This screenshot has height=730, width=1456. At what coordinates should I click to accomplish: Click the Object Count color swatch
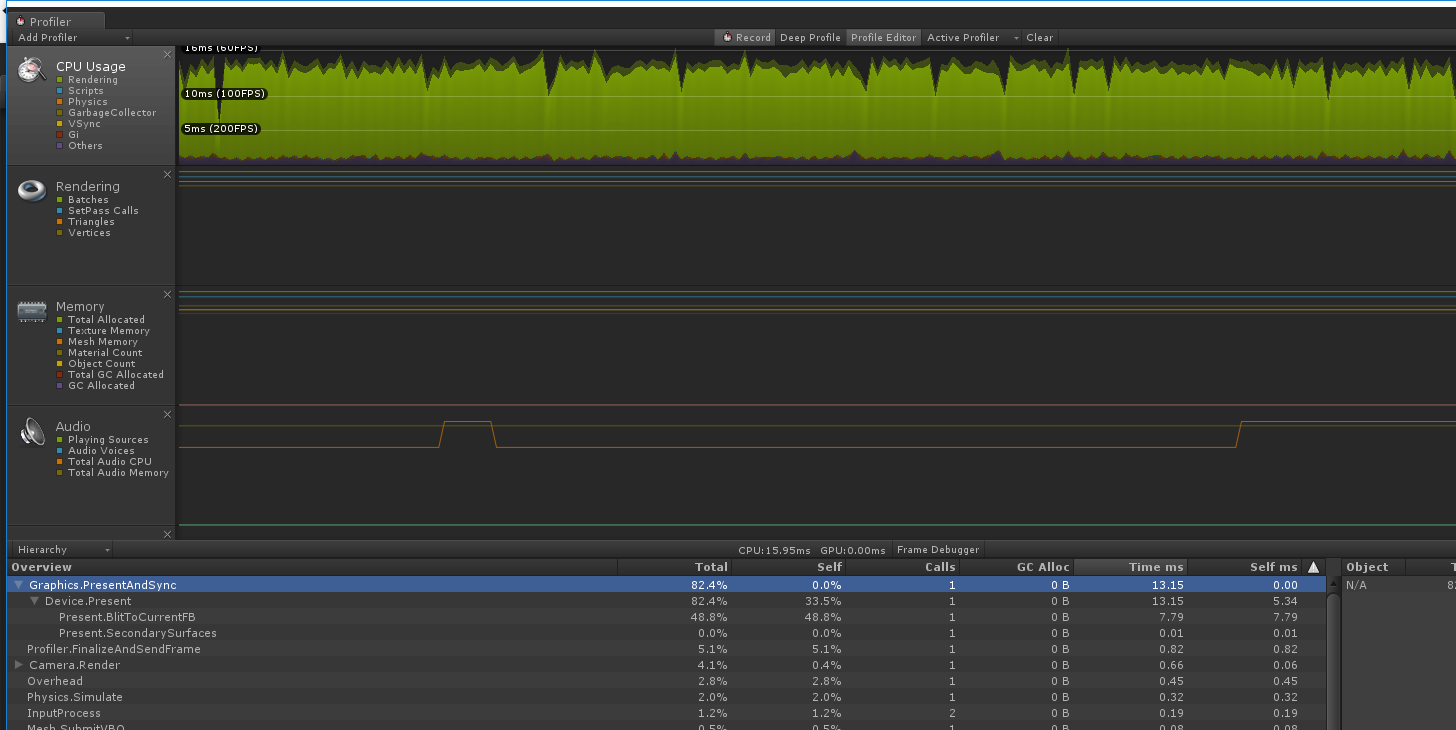(60, 364)
